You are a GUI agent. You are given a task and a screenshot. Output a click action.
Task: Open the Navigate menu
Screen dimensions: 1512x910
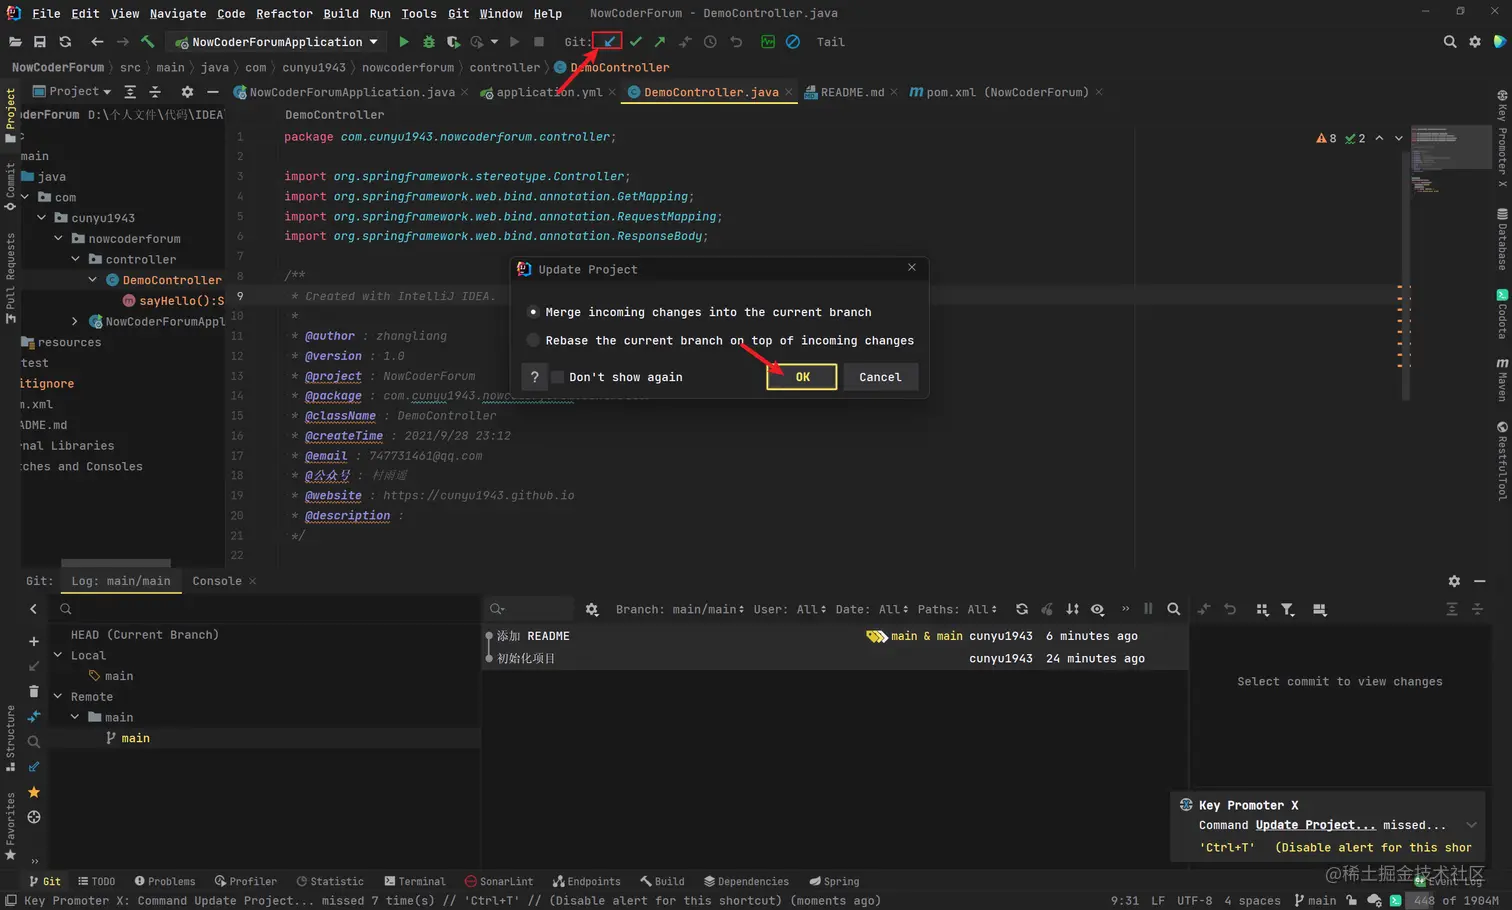click(178, 13)
